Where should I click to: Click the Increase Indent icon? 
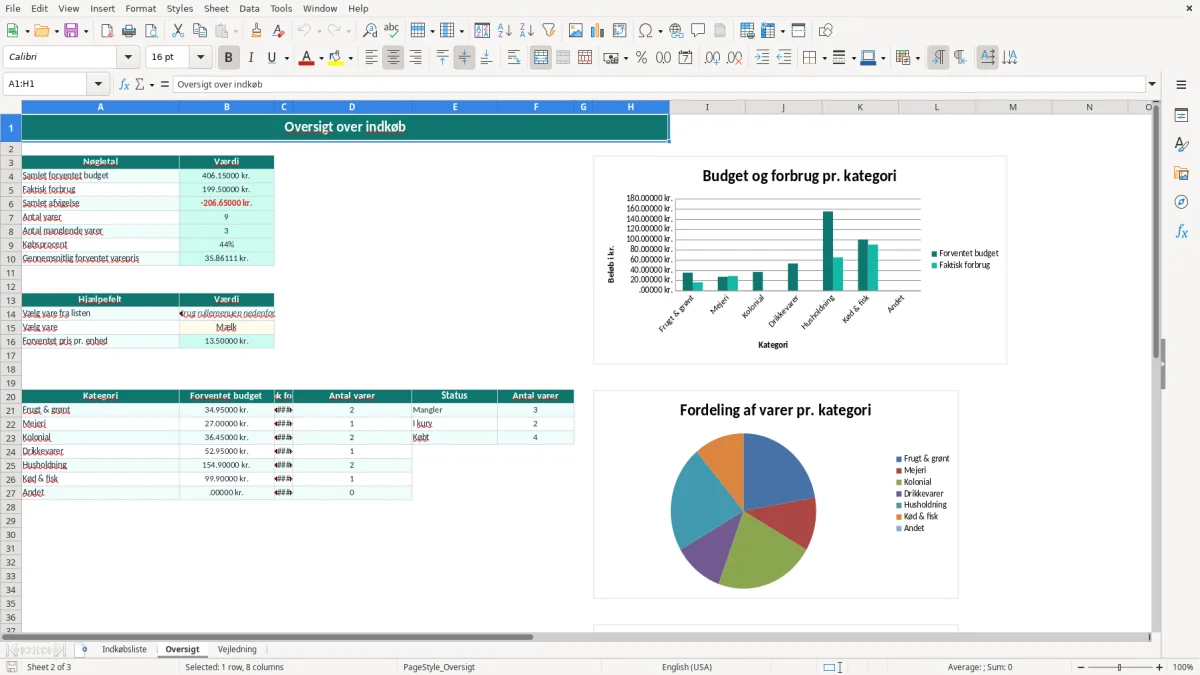click(x=762, y=58)
